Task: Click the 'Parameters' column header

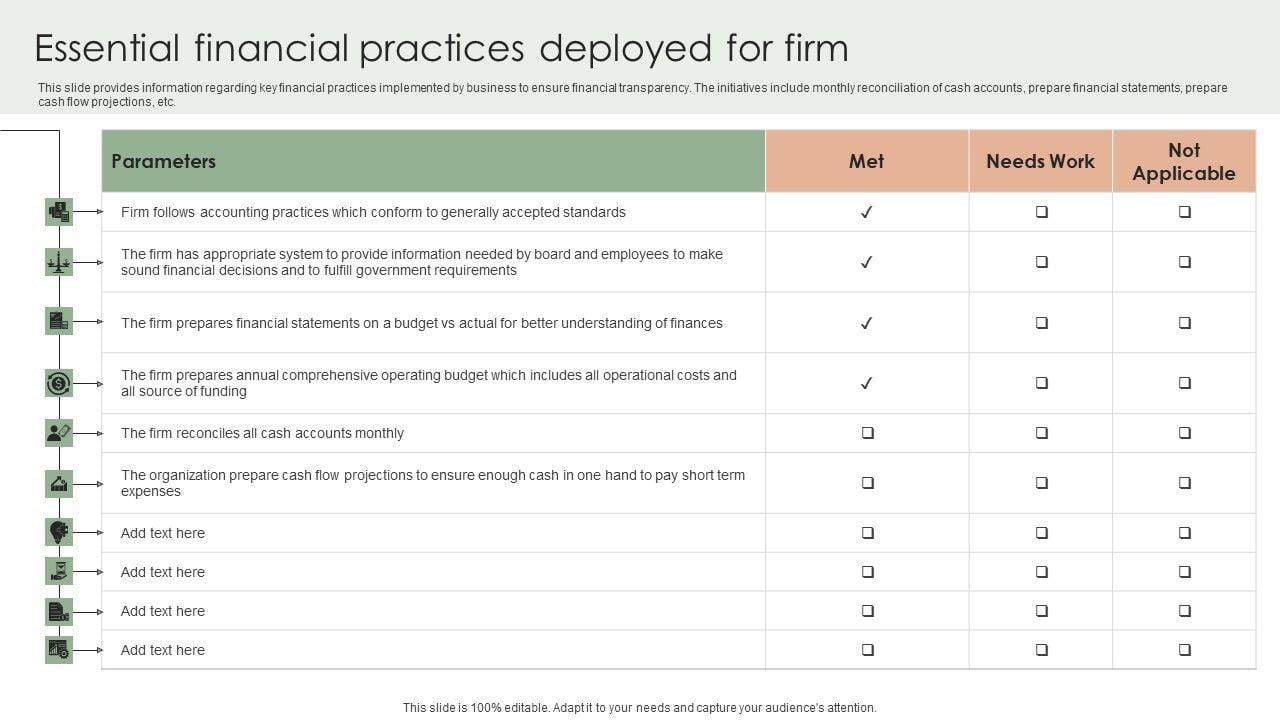Action: (433, 161)
